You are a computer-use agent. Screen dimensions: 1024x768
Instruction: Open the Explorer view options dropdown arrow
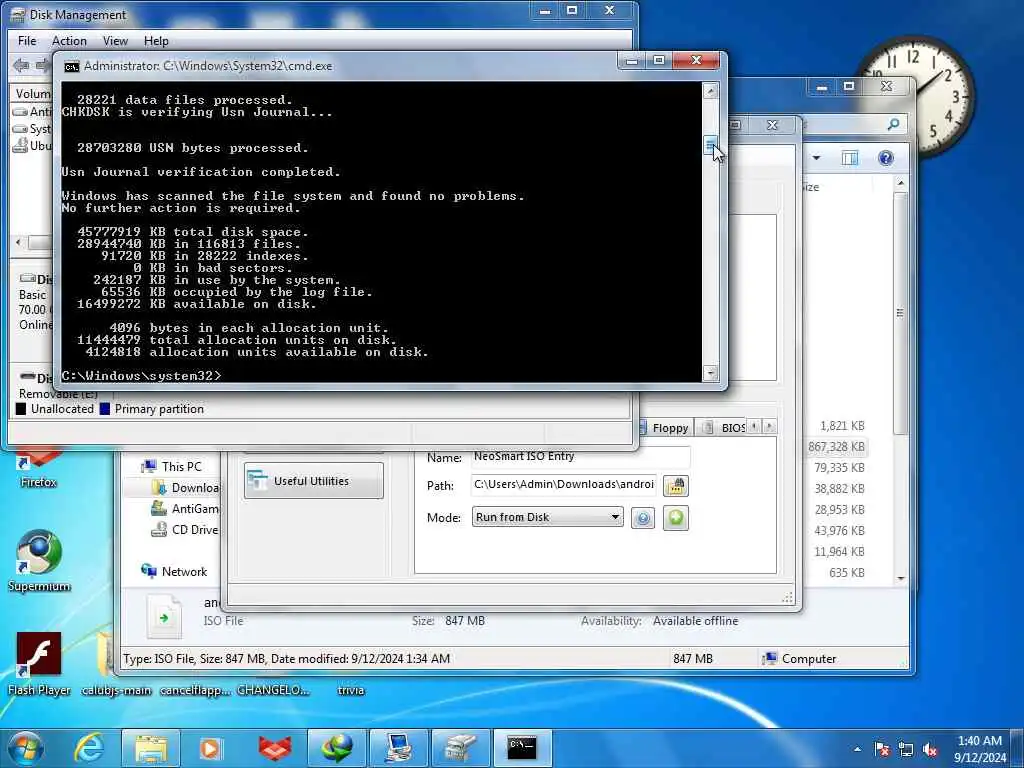(816, 158)
